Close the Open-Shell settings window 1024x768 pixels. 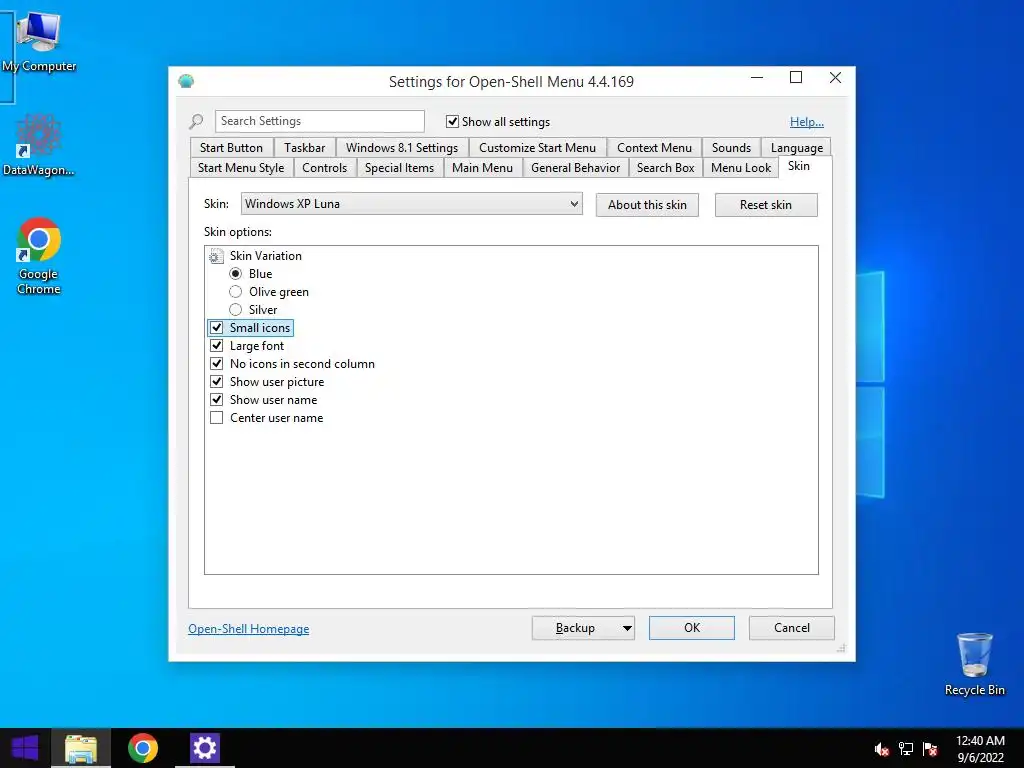835,78
